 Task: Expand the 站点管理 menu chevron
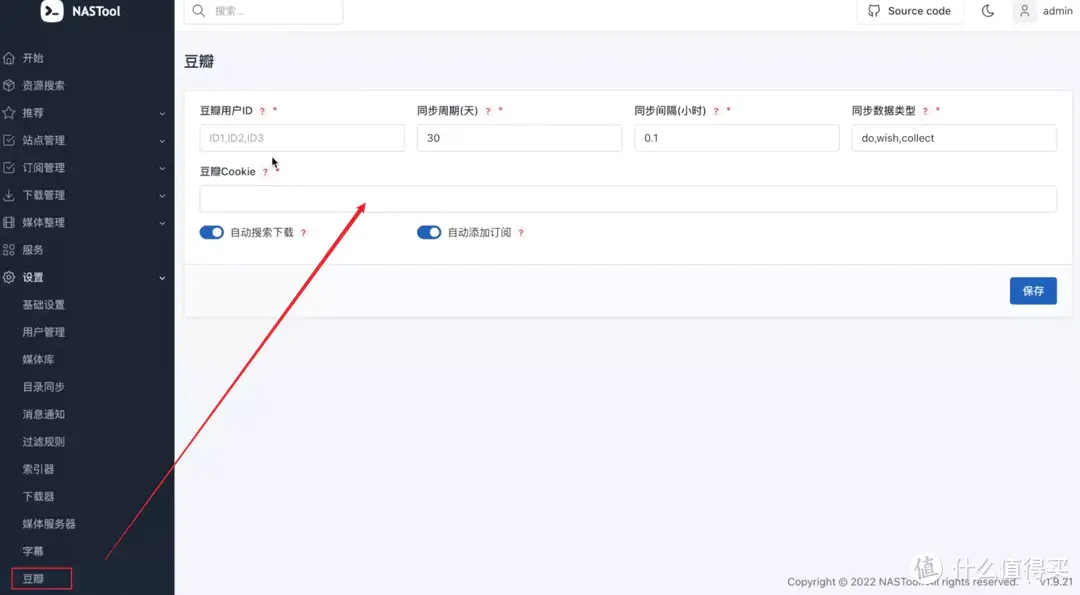click(x=161, y=140)
